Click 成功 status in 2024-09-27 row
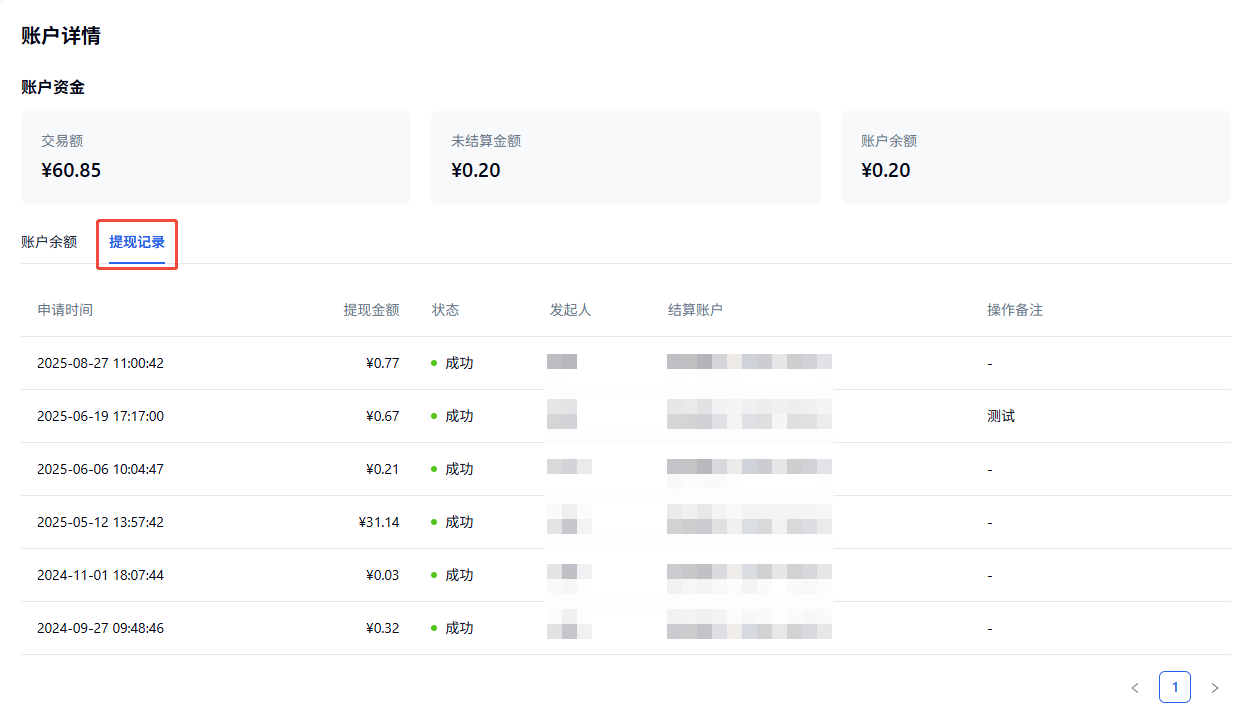 click(x=459, y=628)
